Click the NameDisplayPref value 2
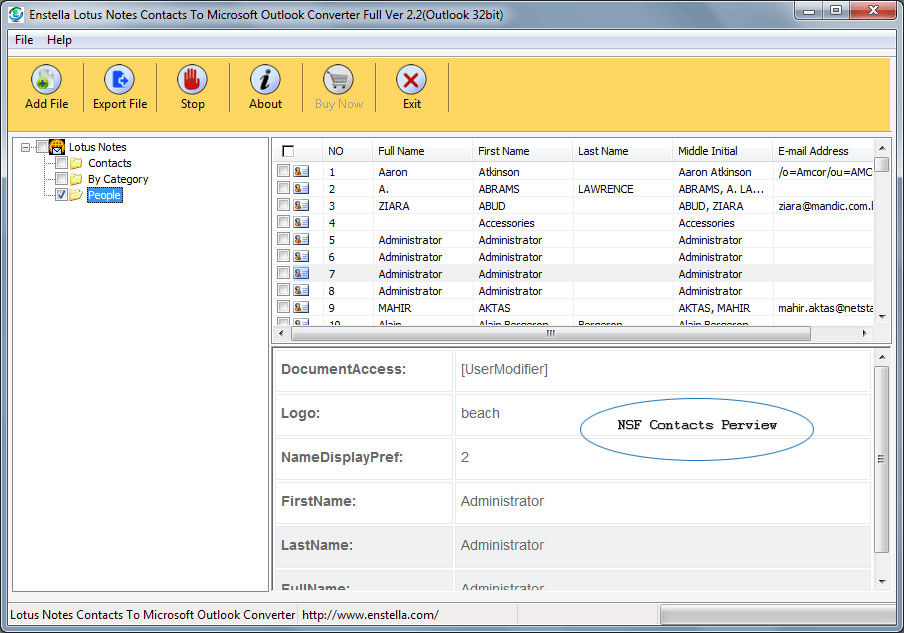The height and width of the screenshot is (633, 904). pyautogui.click(x=465, y=457)
